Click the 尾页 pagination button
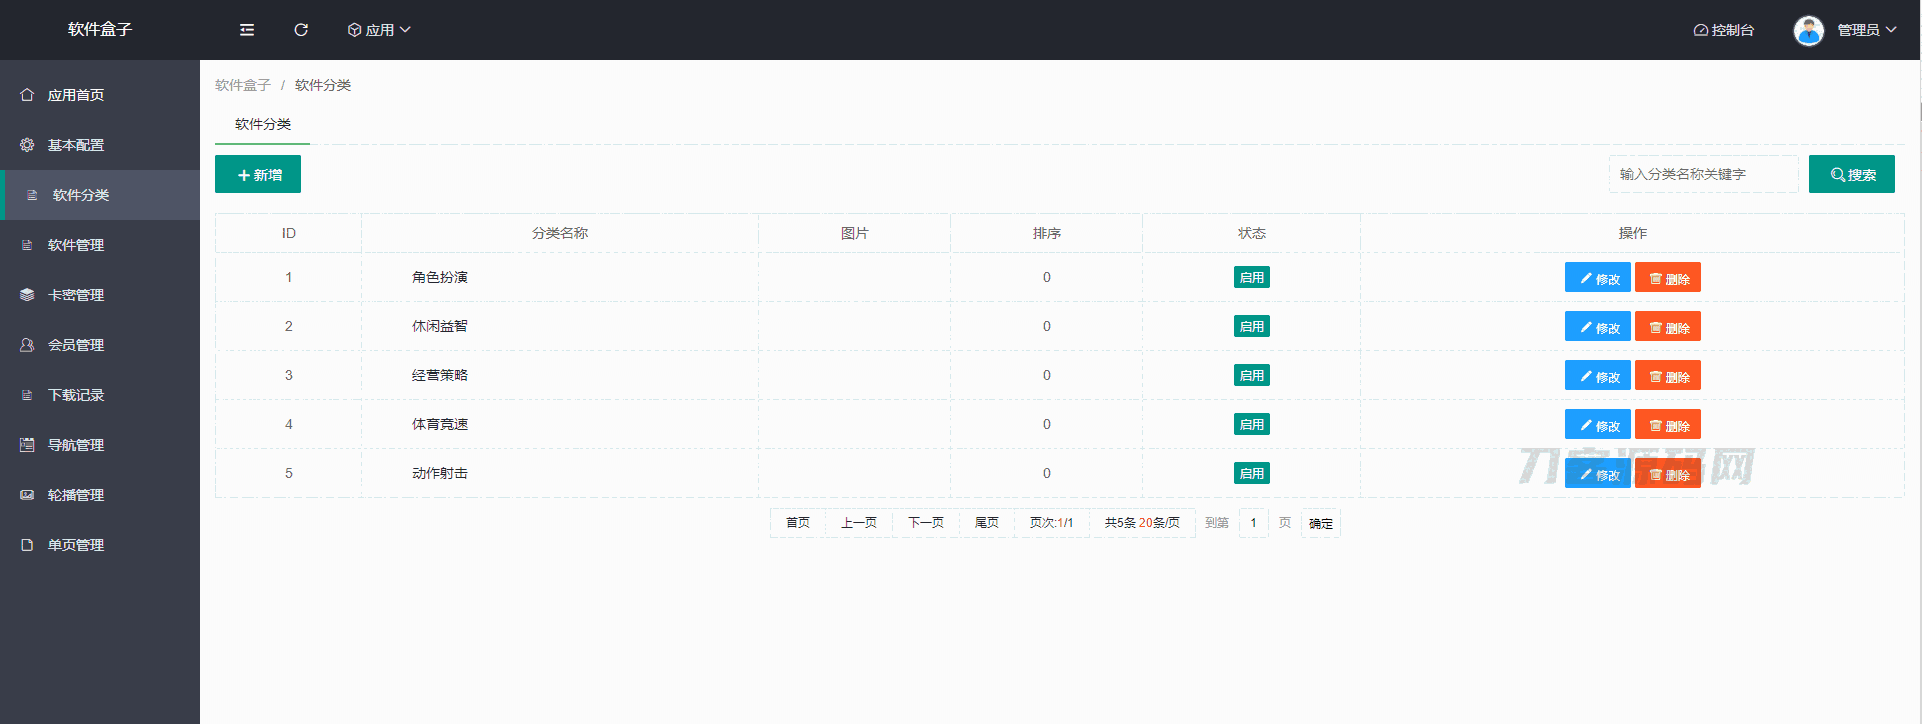 pos(987,523)
